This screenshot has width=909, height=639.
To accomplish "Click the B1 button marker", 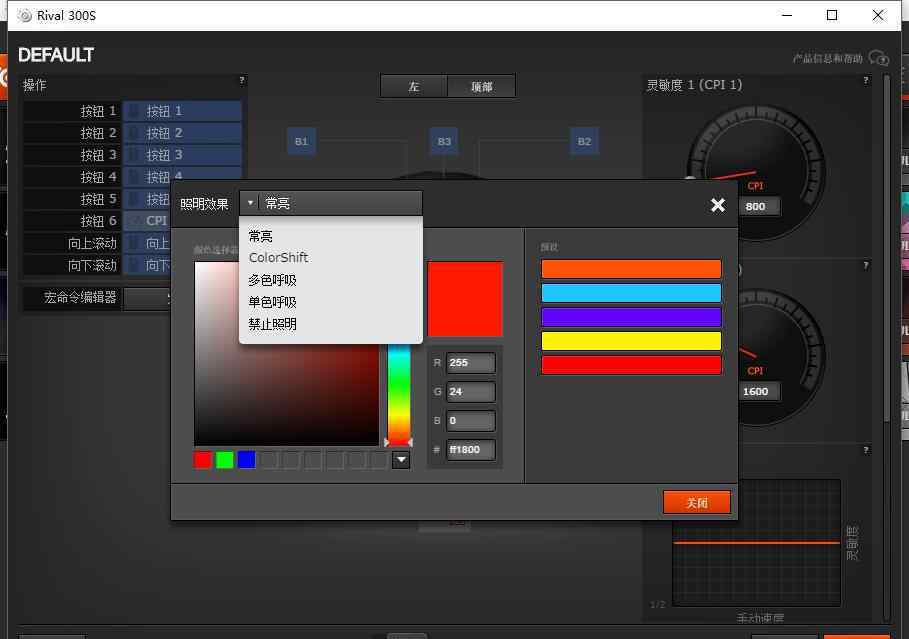I will point(301,141).
